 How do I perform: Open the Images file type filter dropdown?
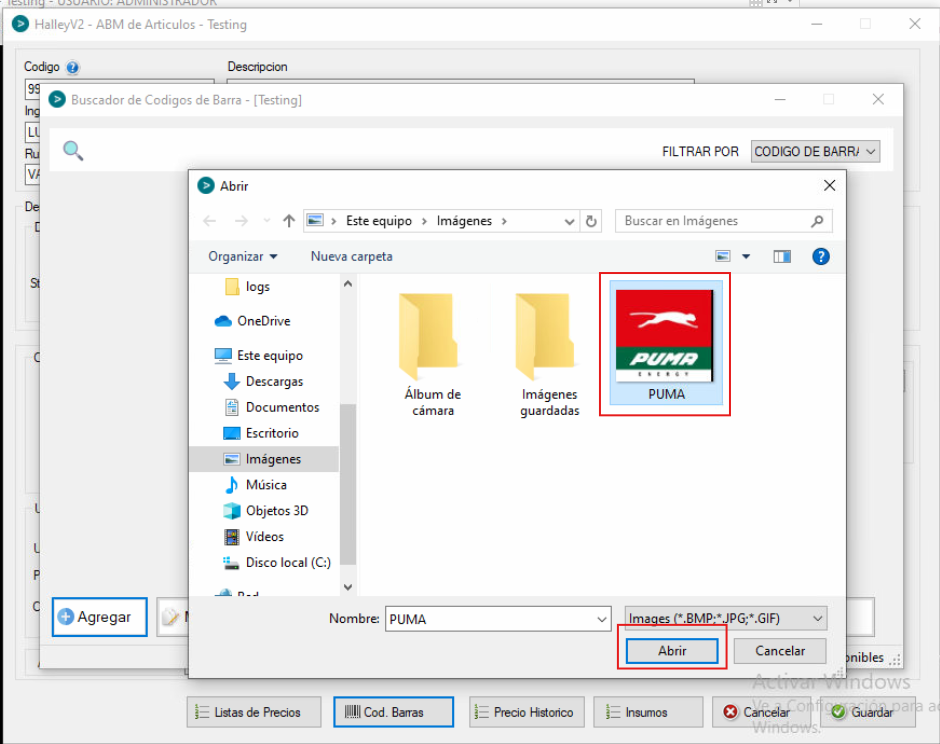725,619
